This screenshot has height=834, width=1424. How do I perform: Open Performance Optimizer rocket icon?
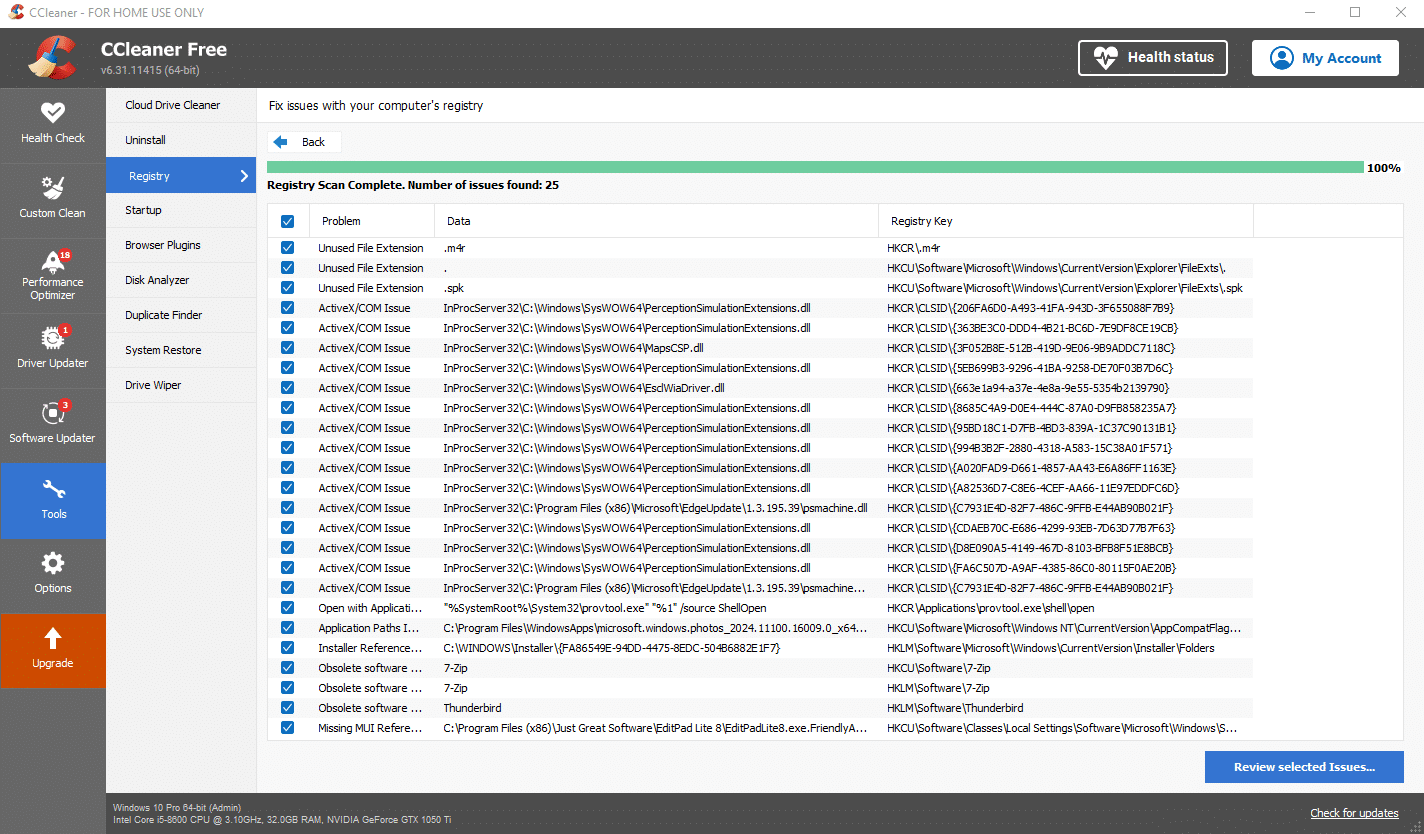click(53, 262)
